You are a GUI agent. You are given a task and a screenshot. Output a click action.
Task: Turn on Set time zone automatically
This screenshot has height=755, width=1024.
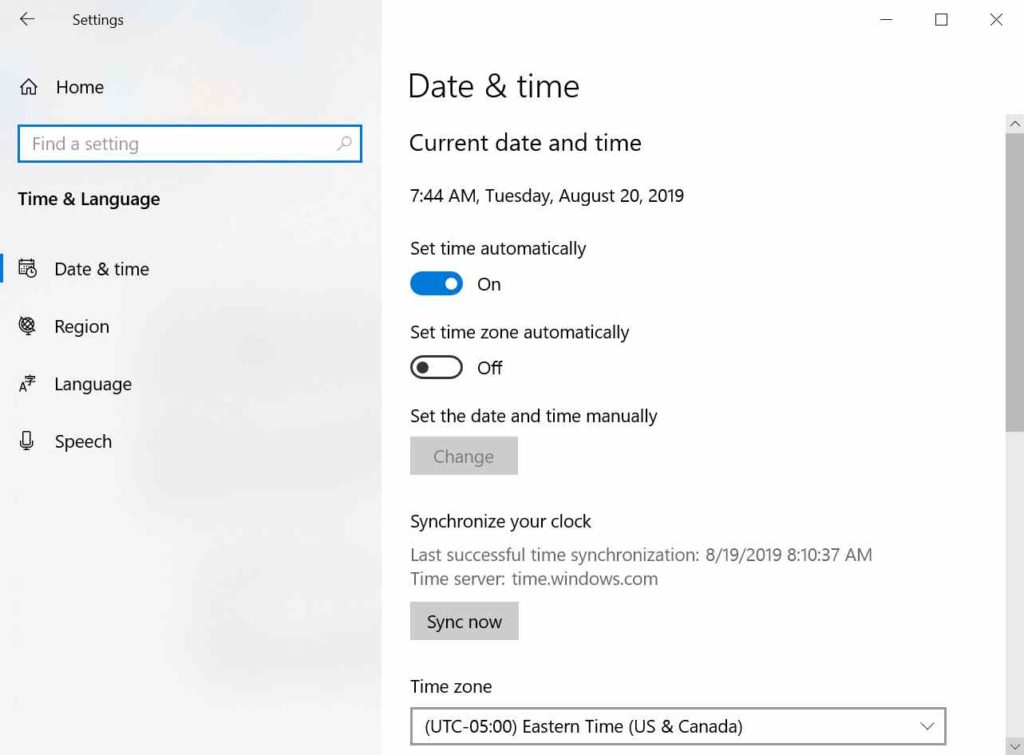tap(436, 368)
